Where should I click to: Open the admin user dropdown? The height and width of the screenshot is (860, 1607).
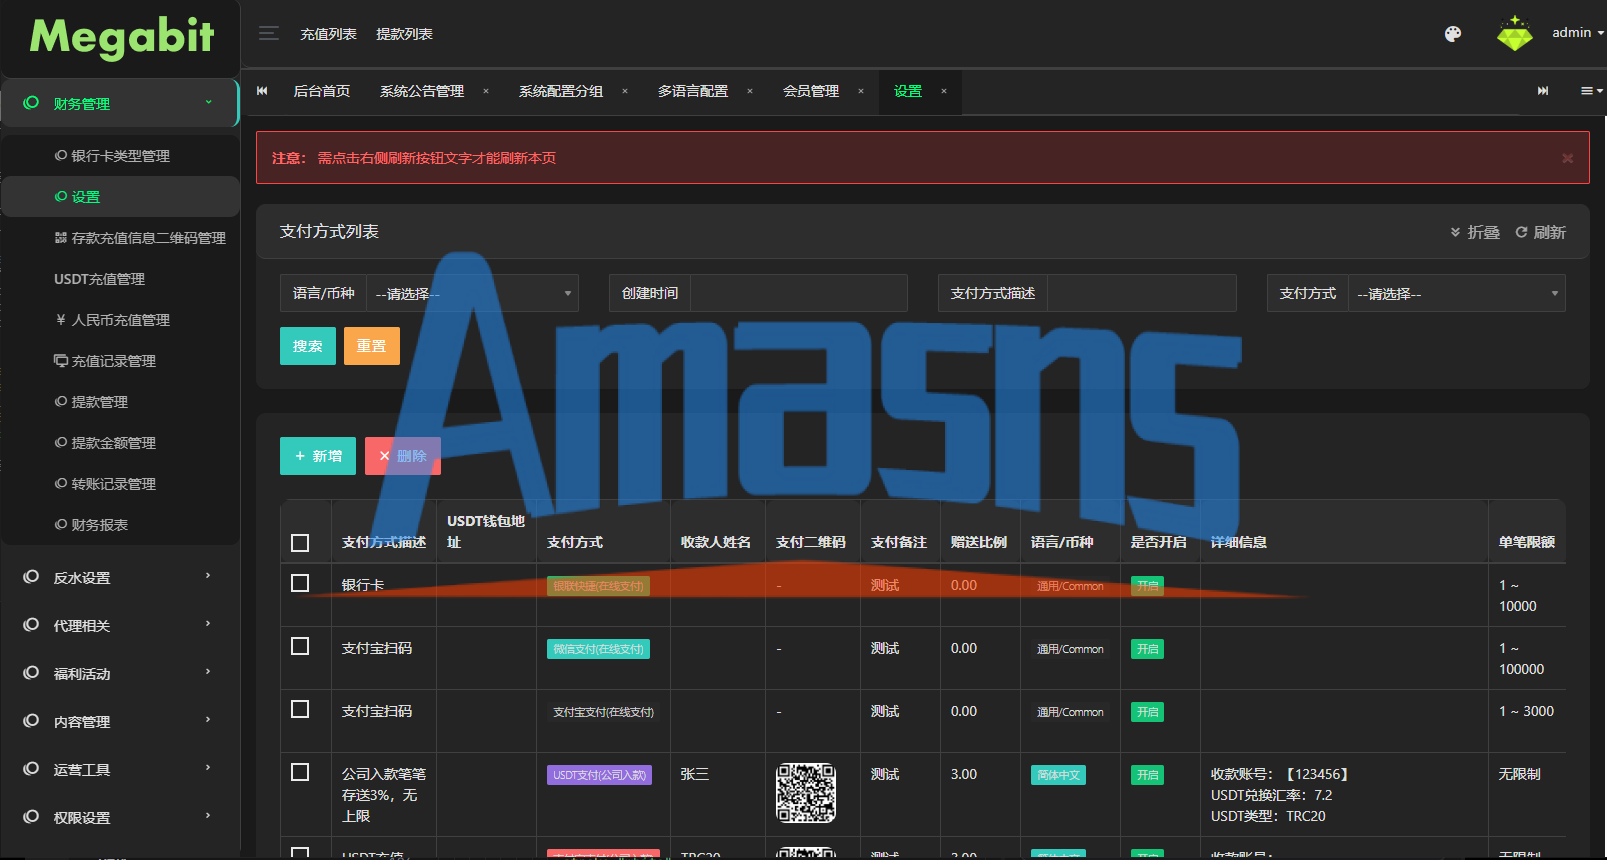point(1578,33)
